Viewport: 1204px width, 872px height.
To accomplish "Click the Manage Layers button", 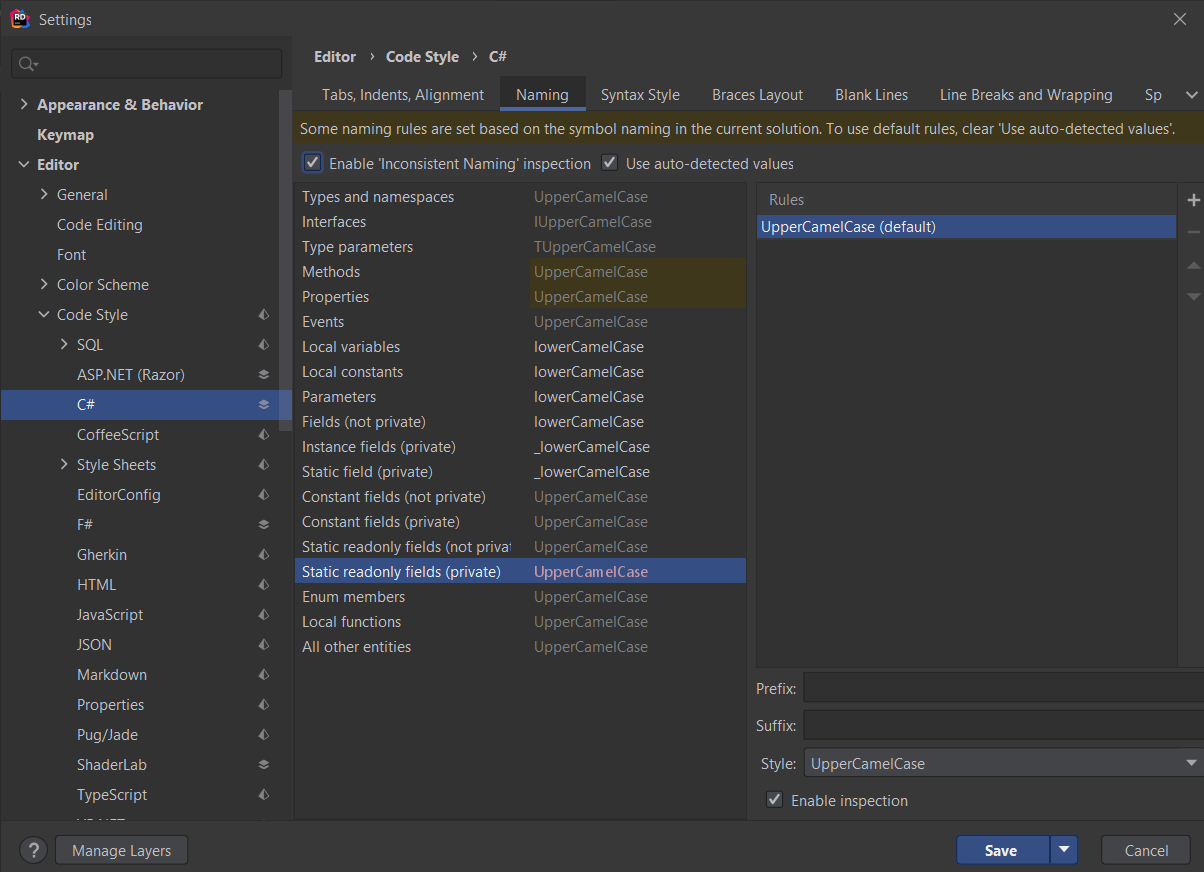I will pos(122,851).
